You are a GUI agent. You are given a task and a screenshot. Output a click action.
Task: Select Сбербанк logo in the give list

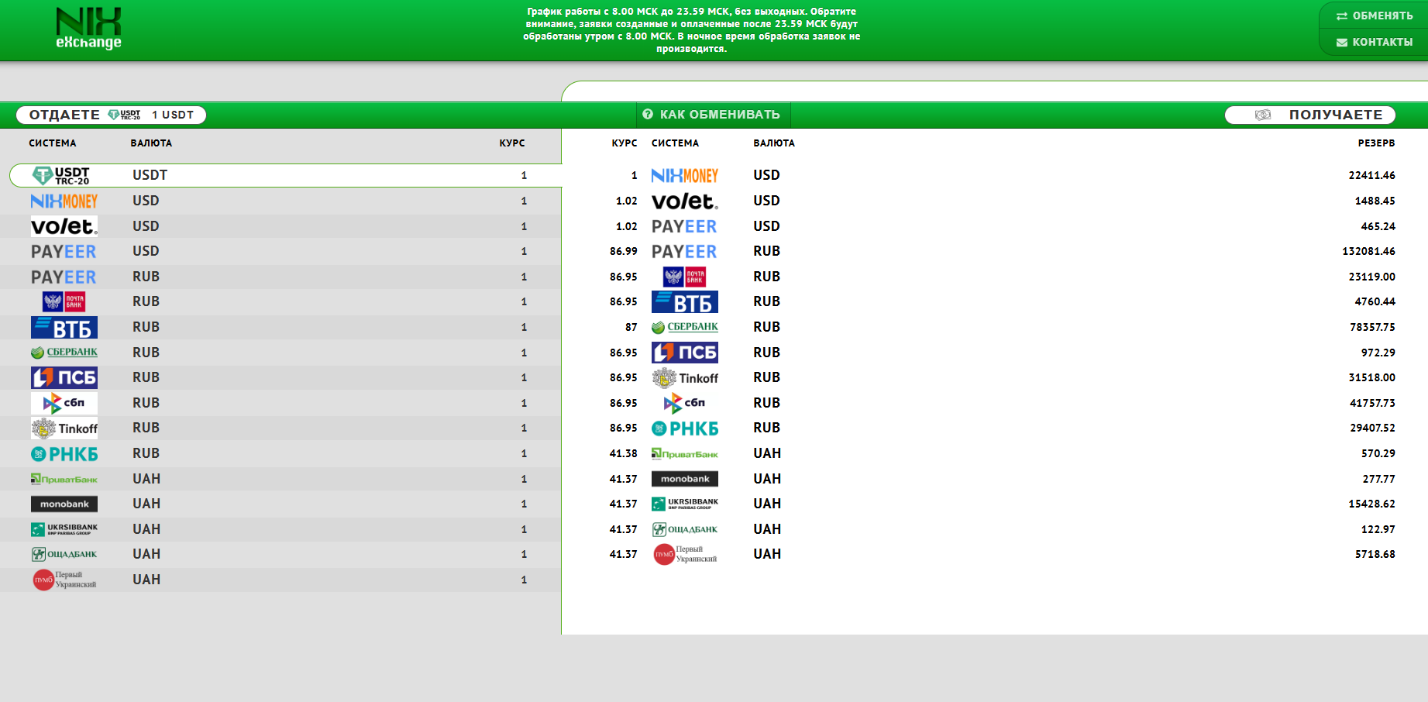pos(64,352)
